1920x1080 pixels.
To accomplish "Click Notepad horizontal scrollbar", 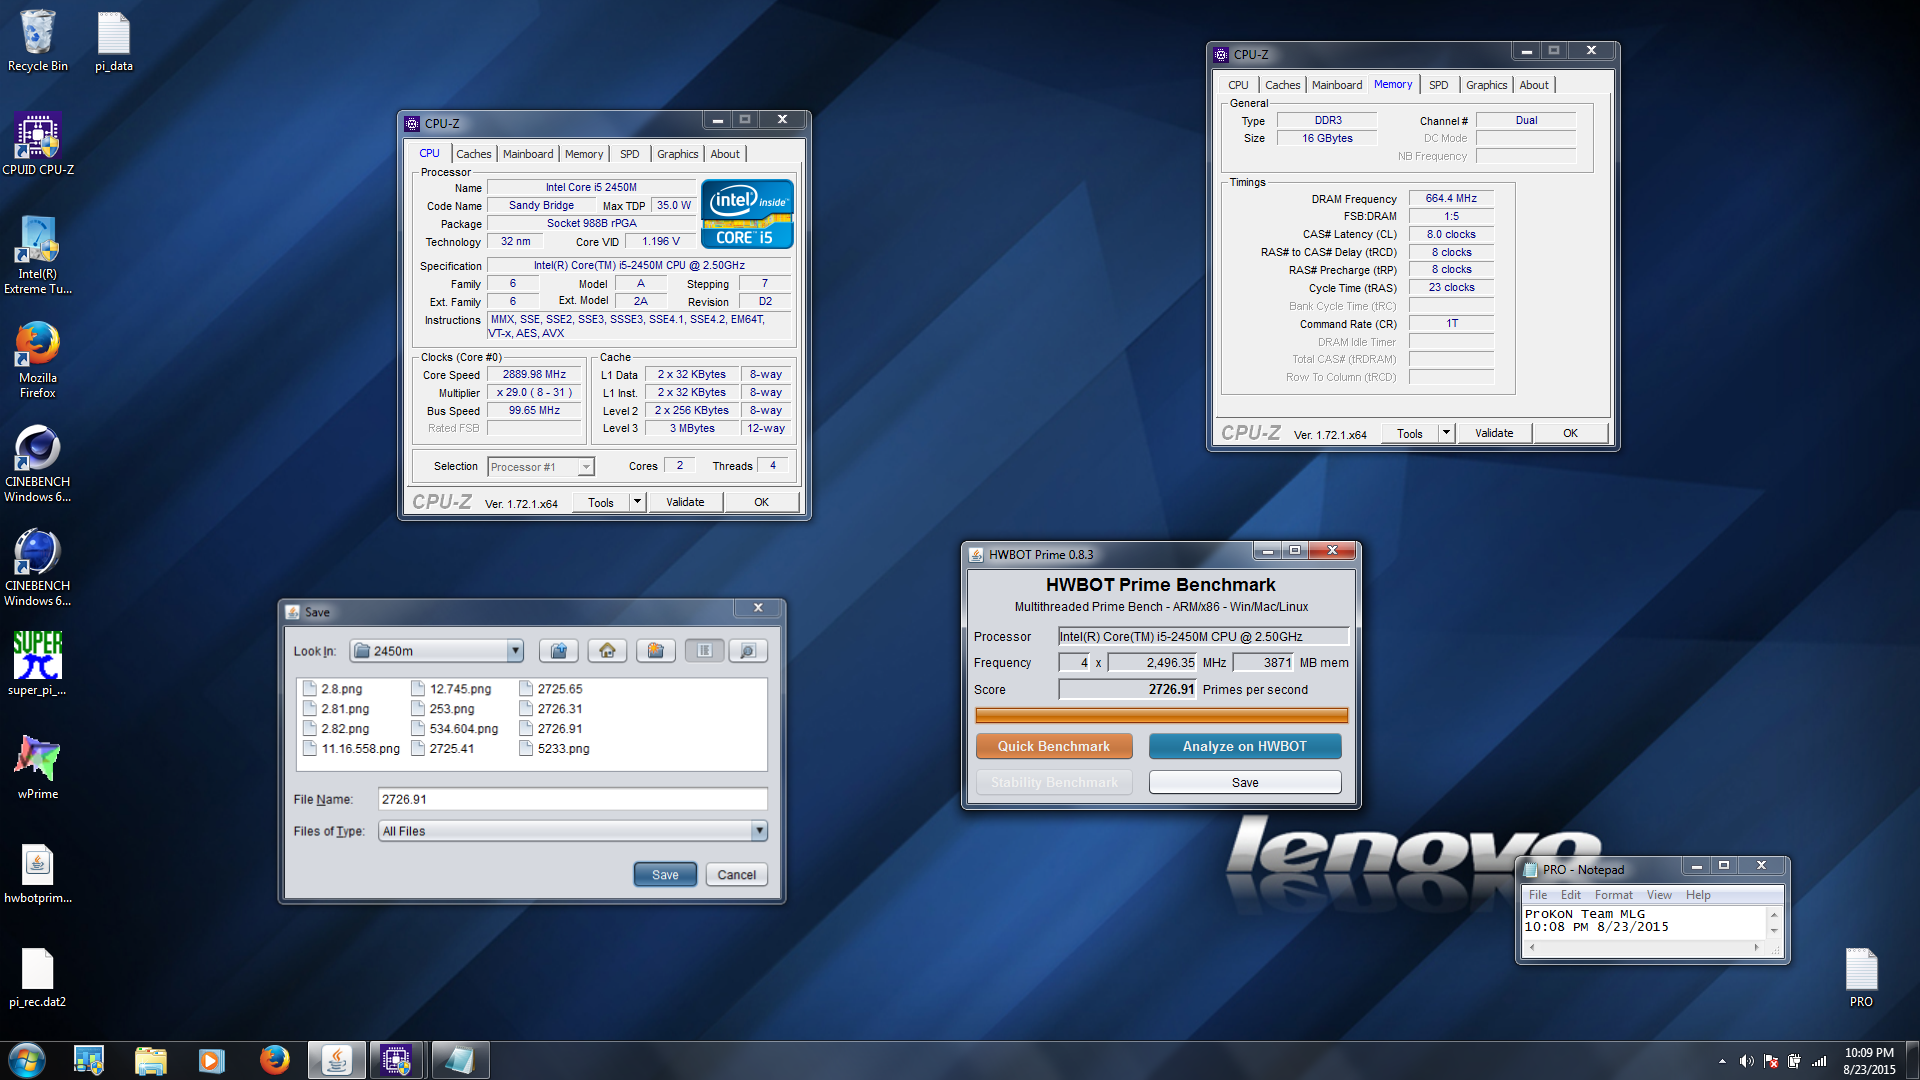I will click(1644, 947).
